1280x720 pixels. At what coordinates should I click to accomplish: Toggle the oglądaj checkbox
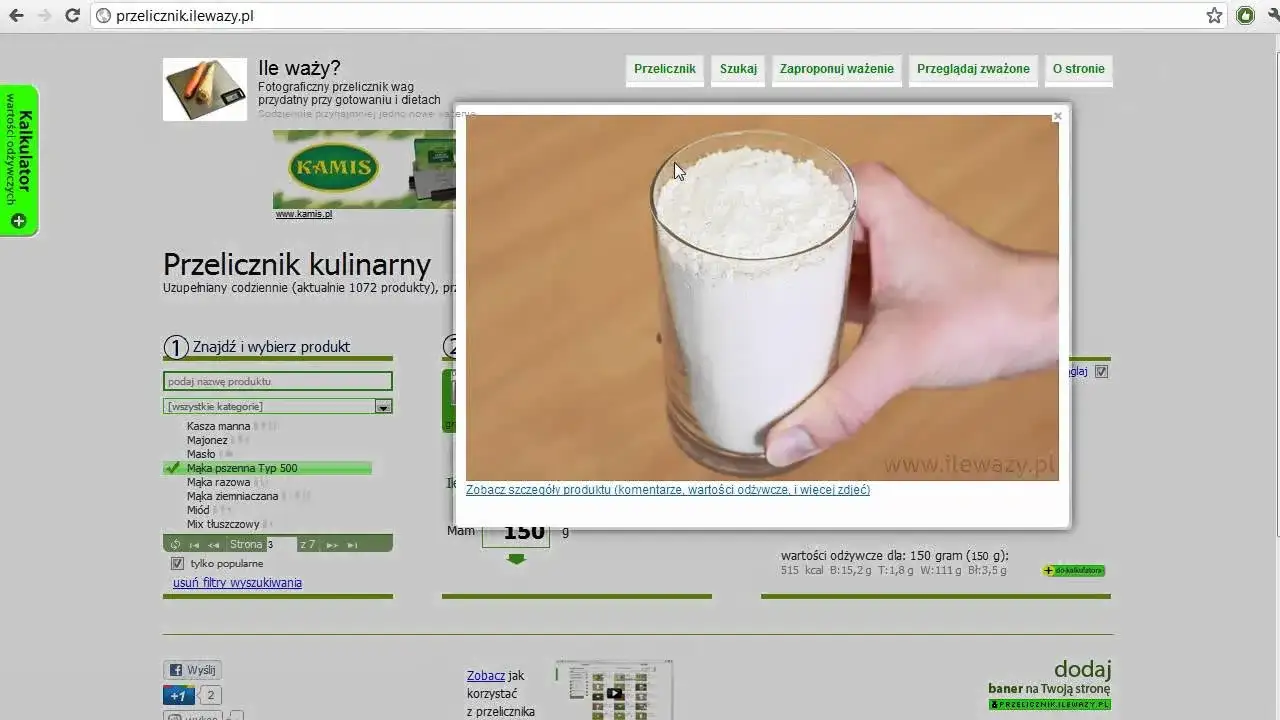(x=1101, y=371)
